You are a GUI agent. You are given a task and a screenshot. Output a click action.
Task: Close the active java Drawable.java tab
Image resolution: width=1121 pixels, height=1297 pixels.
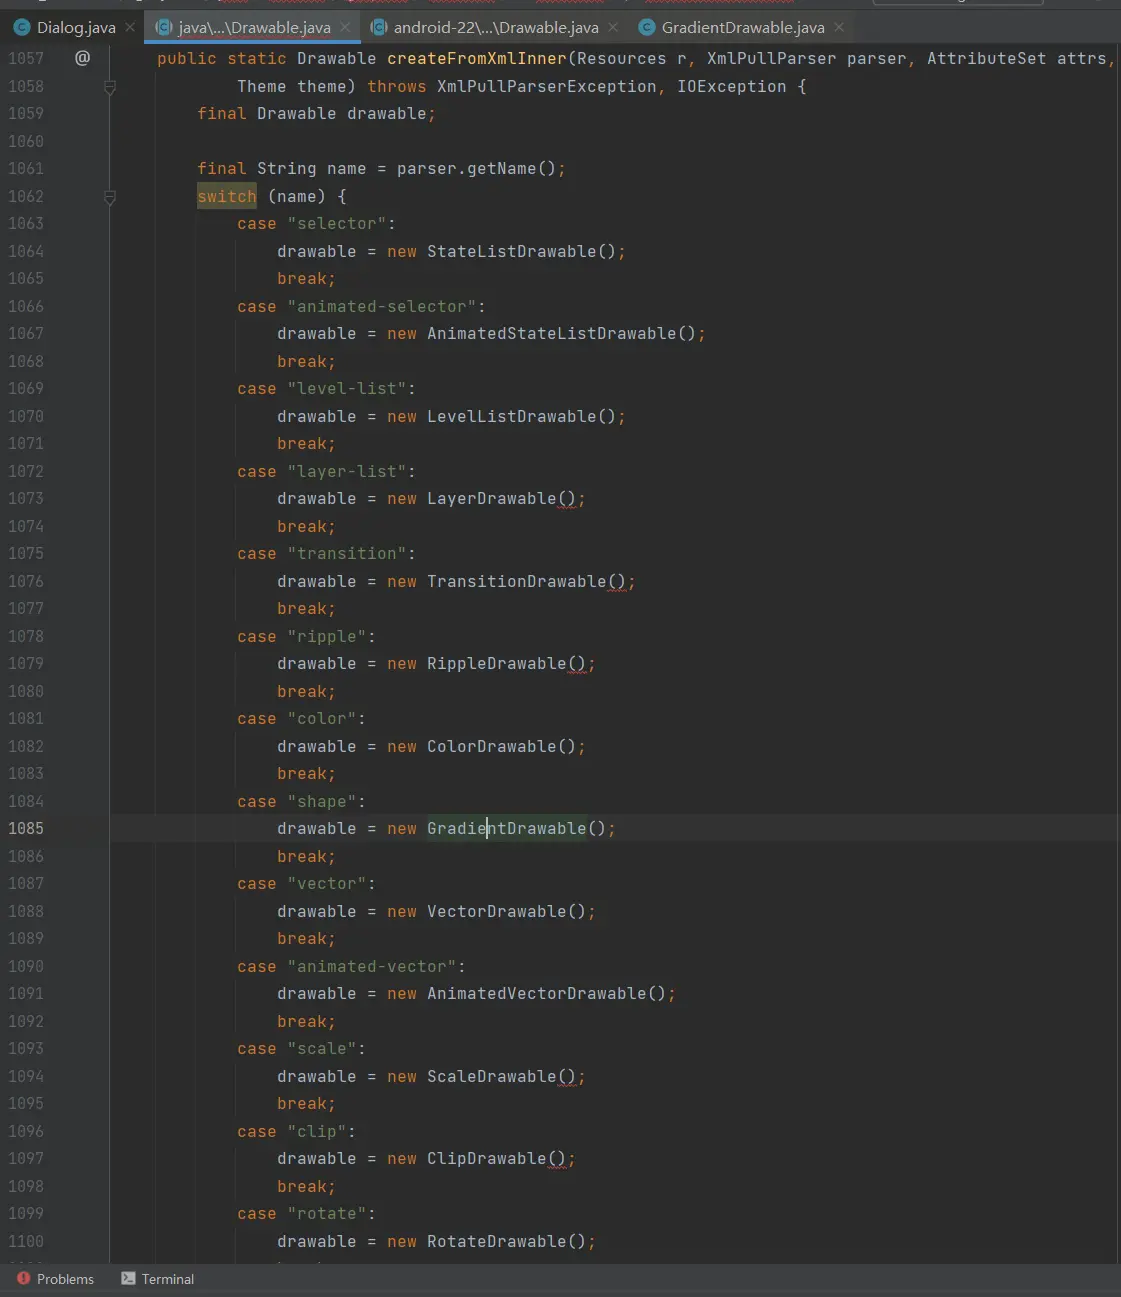345,27
